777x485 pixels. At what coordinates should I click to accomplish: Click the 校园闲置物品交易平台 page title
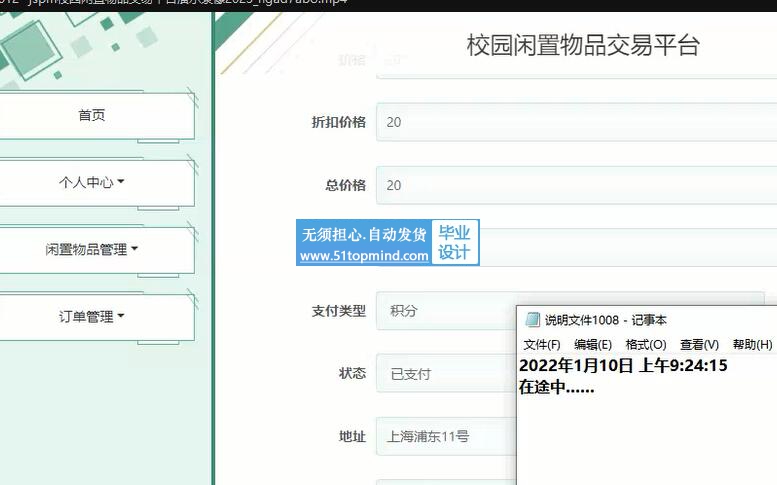(x=583, y=45)
